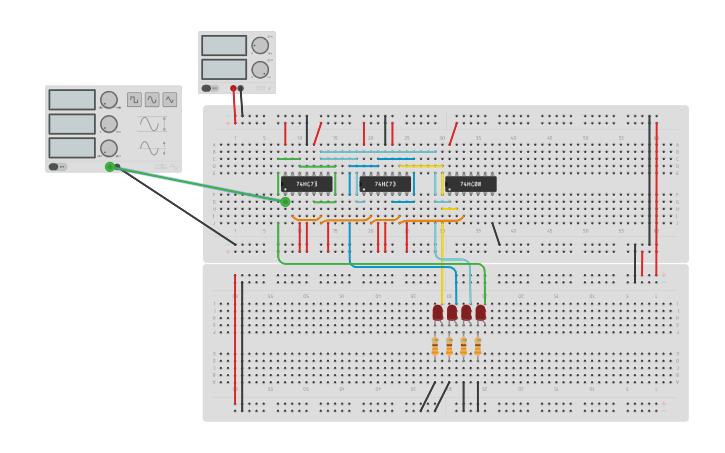Toggle the power supply on/off switch

210,88
